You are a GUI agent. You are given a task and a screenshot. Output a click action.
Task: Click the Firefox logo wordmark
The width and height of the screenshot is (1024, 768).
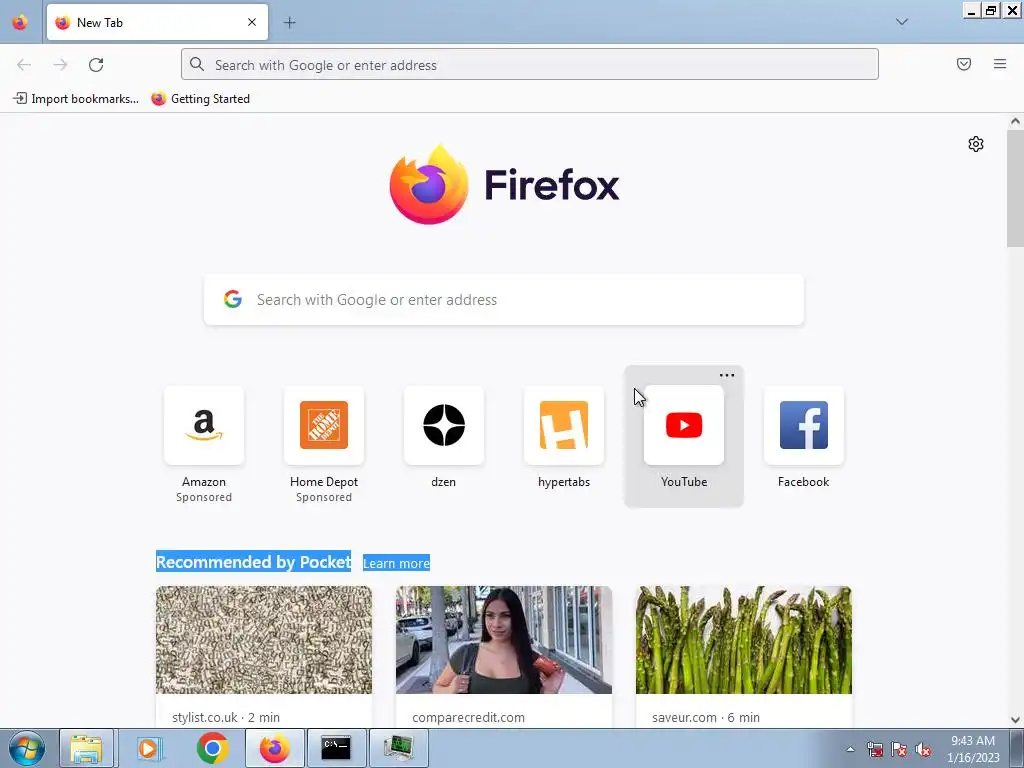click(552, 185)
